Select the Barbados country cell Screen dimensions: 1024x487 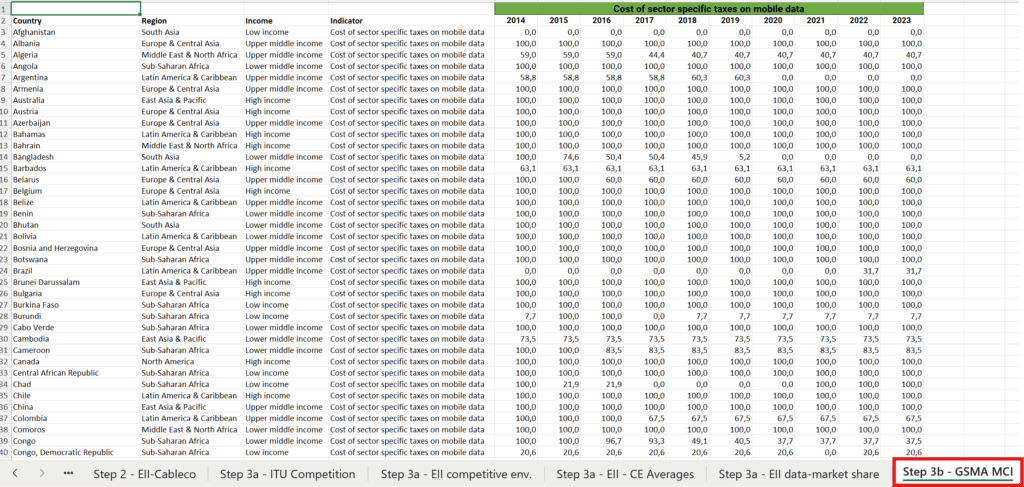(x=76, y=168)
